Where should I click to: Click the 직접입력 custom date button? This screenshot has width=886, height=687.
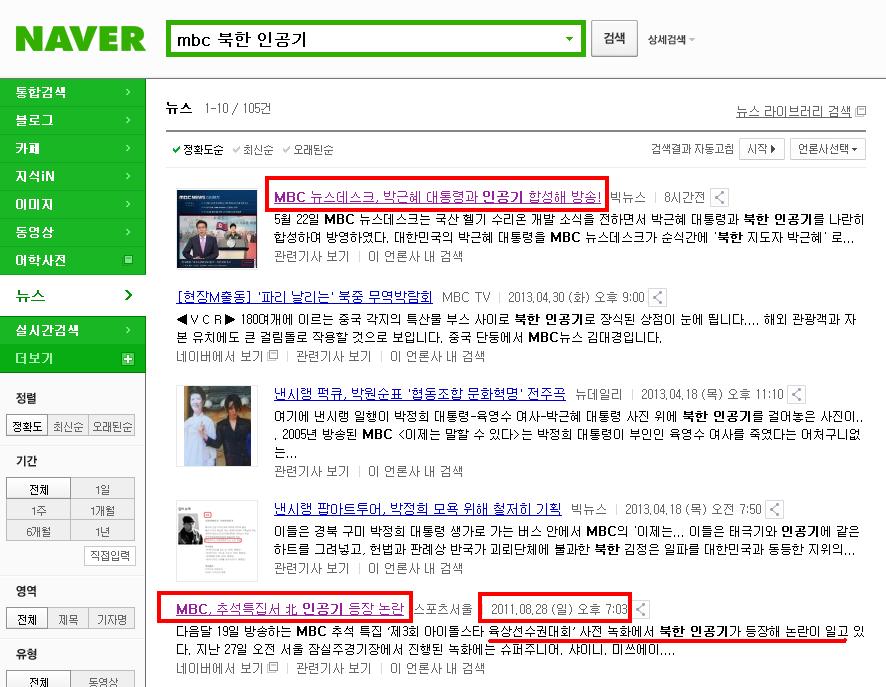[110, 555]
